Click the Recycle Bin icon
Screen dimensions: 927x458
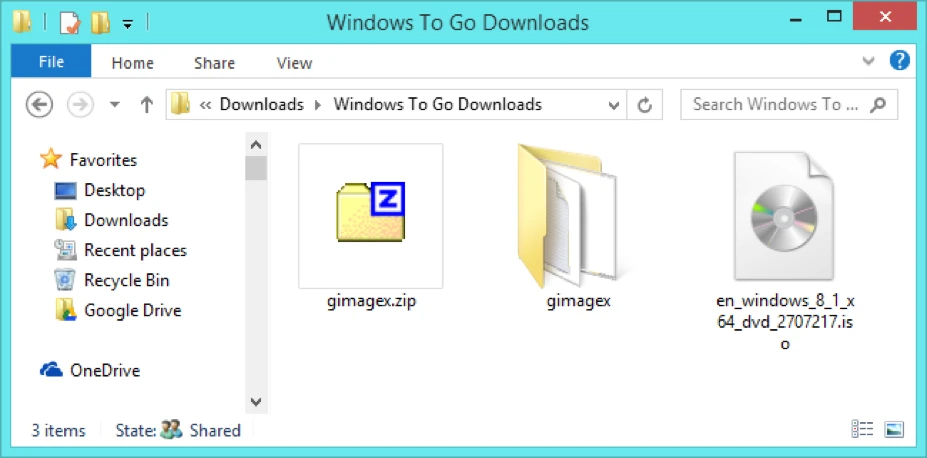65,280
